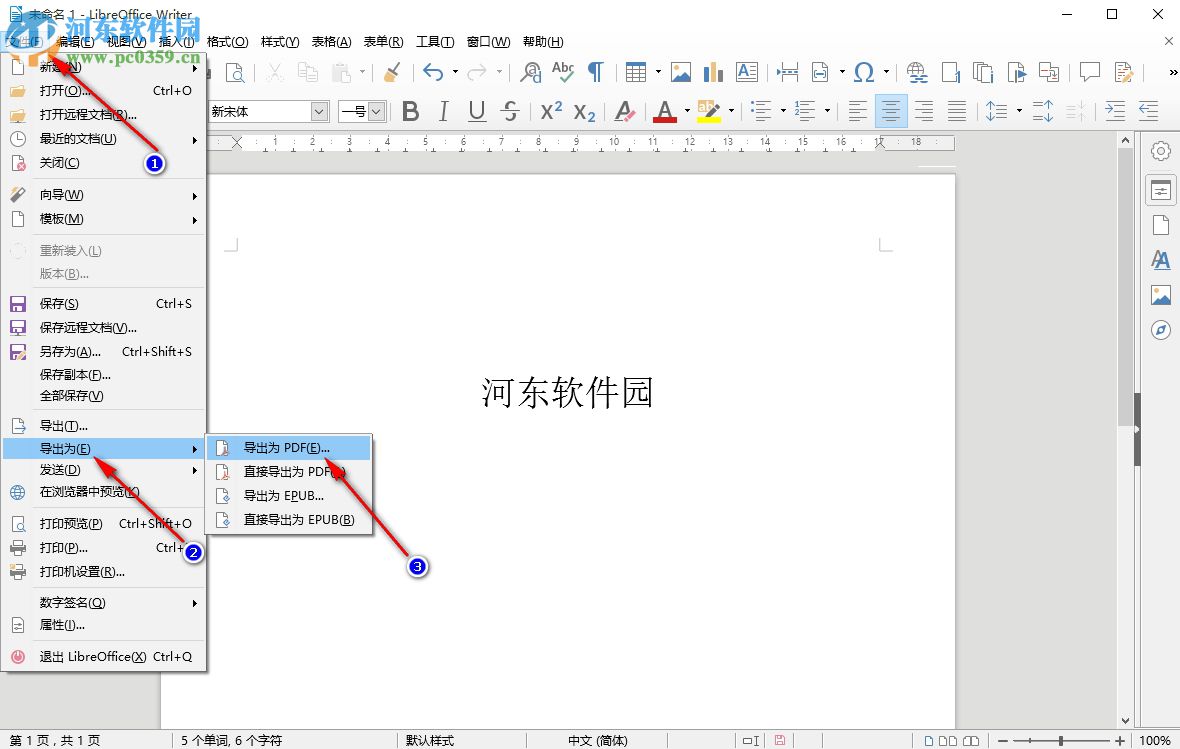
Task: Toggle center alignment for the paragraph
Action: point(890,111)
